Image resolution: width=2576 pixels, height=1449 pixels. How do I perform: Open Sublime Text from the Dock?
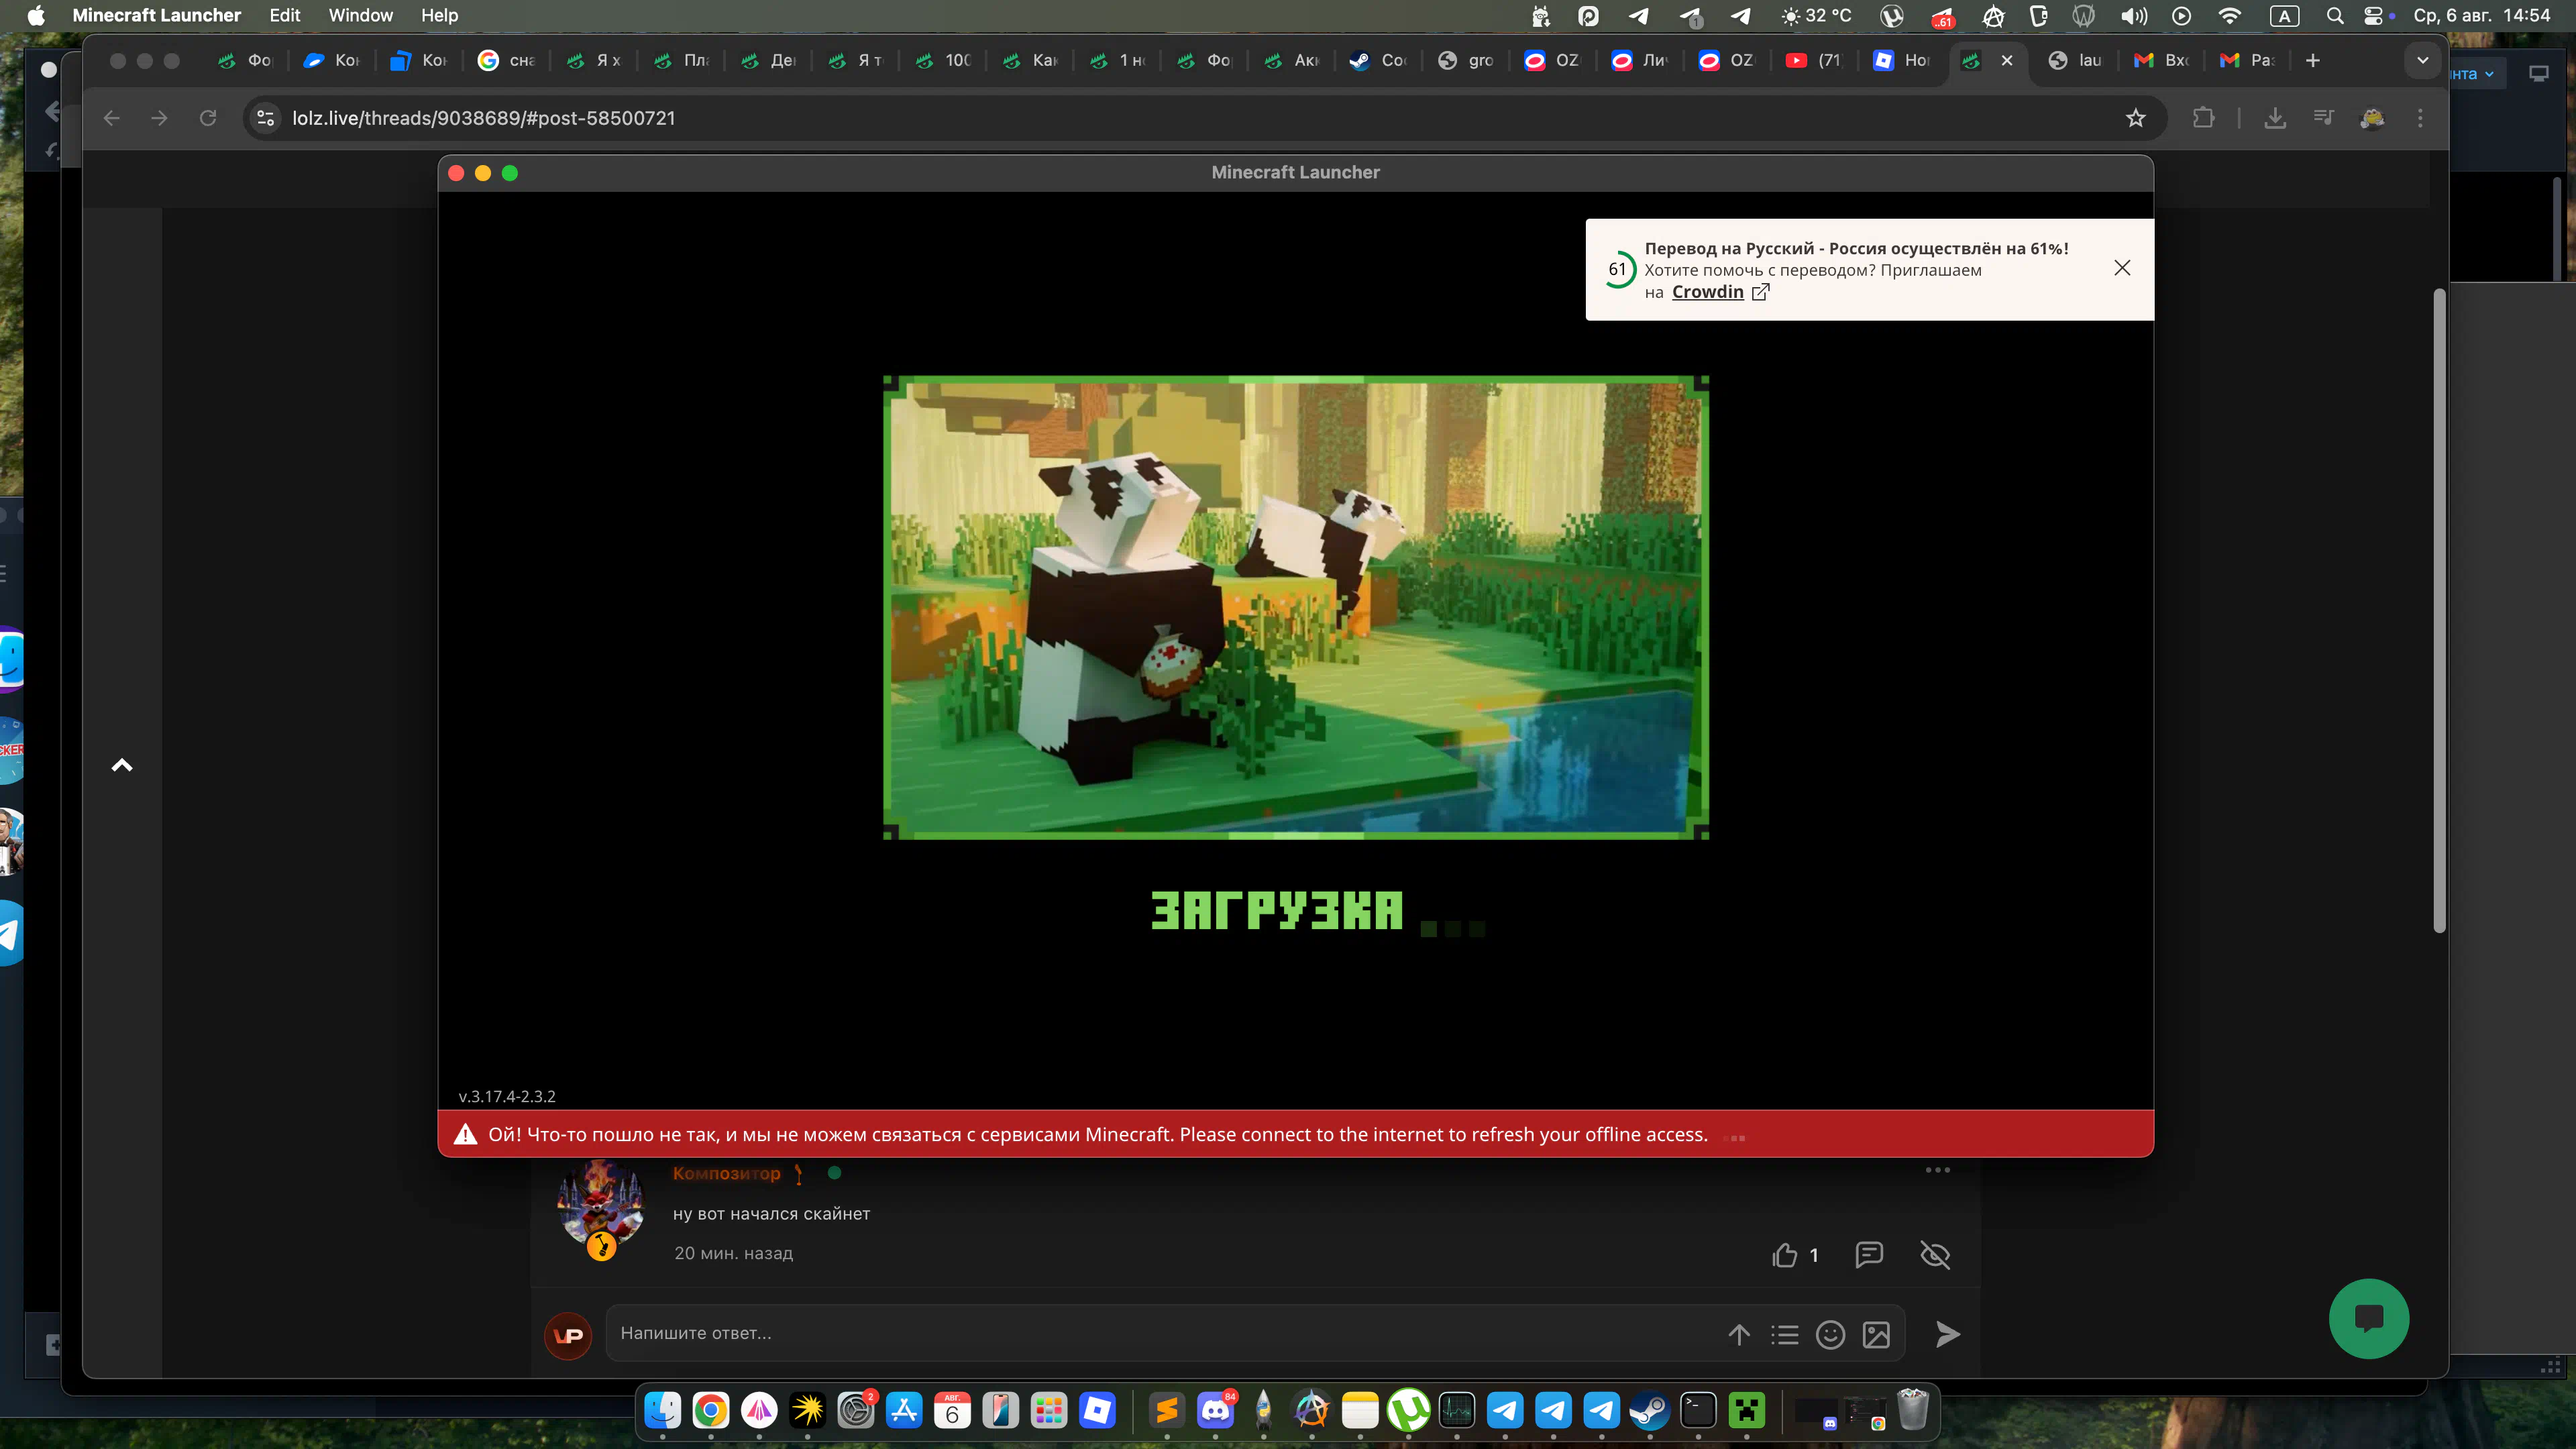pyautogui.click(x=1167, y=1410)
